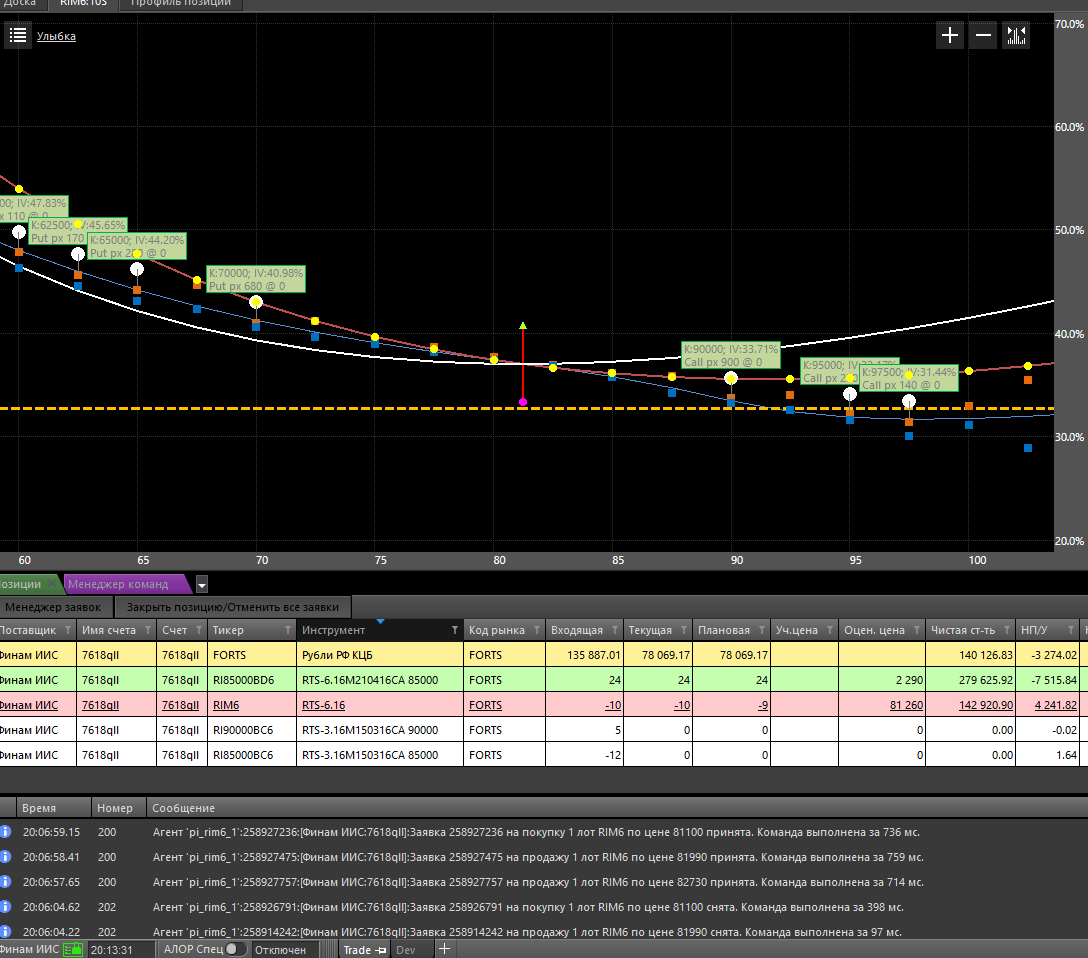Click the filter icon in Инструмент column
Viewport: 1088px width, 958px height.
455,630
